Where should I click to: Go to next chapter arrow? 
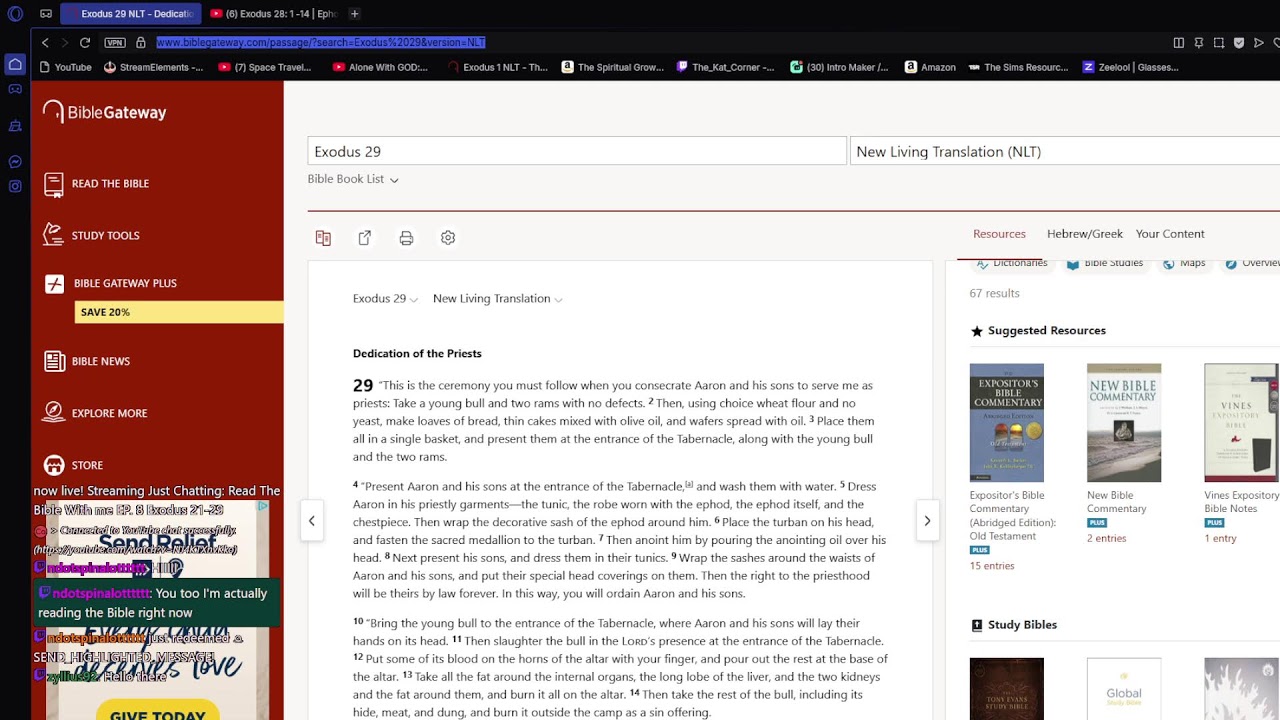pos(927,521)
